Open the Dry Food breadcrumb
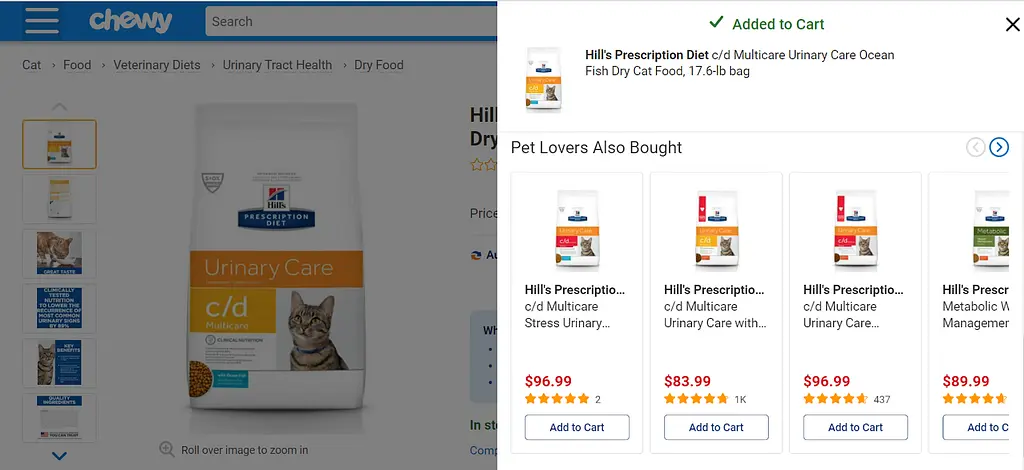The image size is (1024, 470). [x=379, y=65]
